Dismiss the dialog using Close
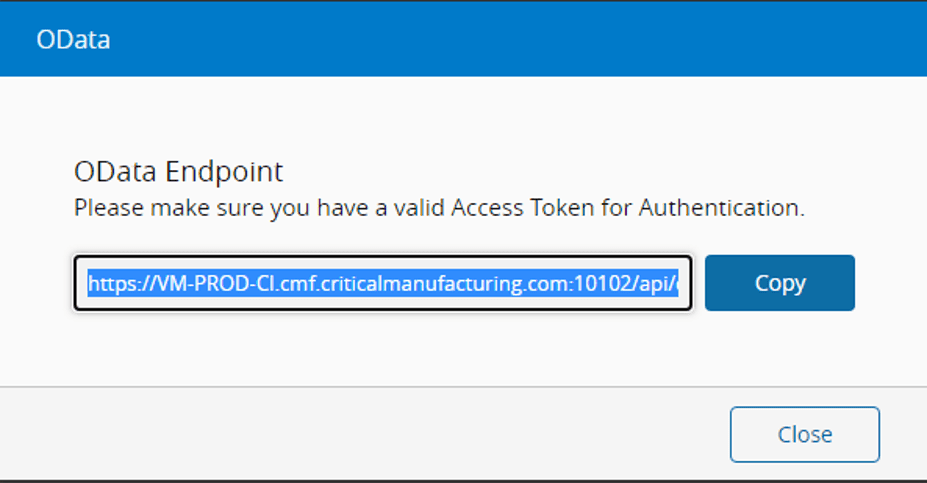Image resolution: width=927 pixels, height=483 pixels. pos(804,434)
